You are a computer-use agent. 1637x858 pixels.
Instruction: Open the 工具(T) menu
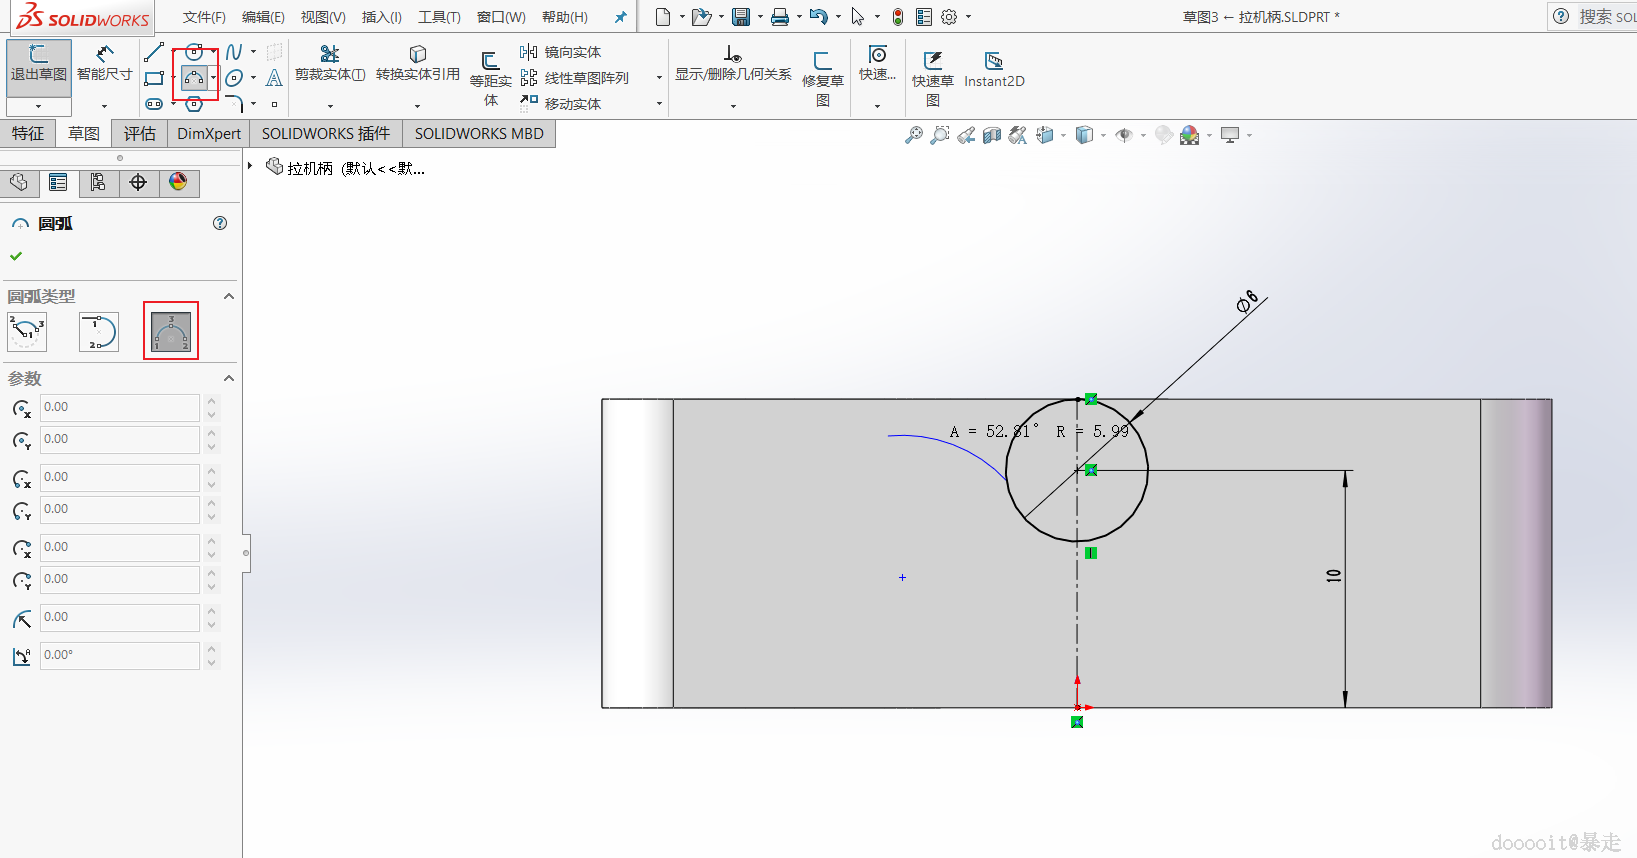[x=439, y=17]
